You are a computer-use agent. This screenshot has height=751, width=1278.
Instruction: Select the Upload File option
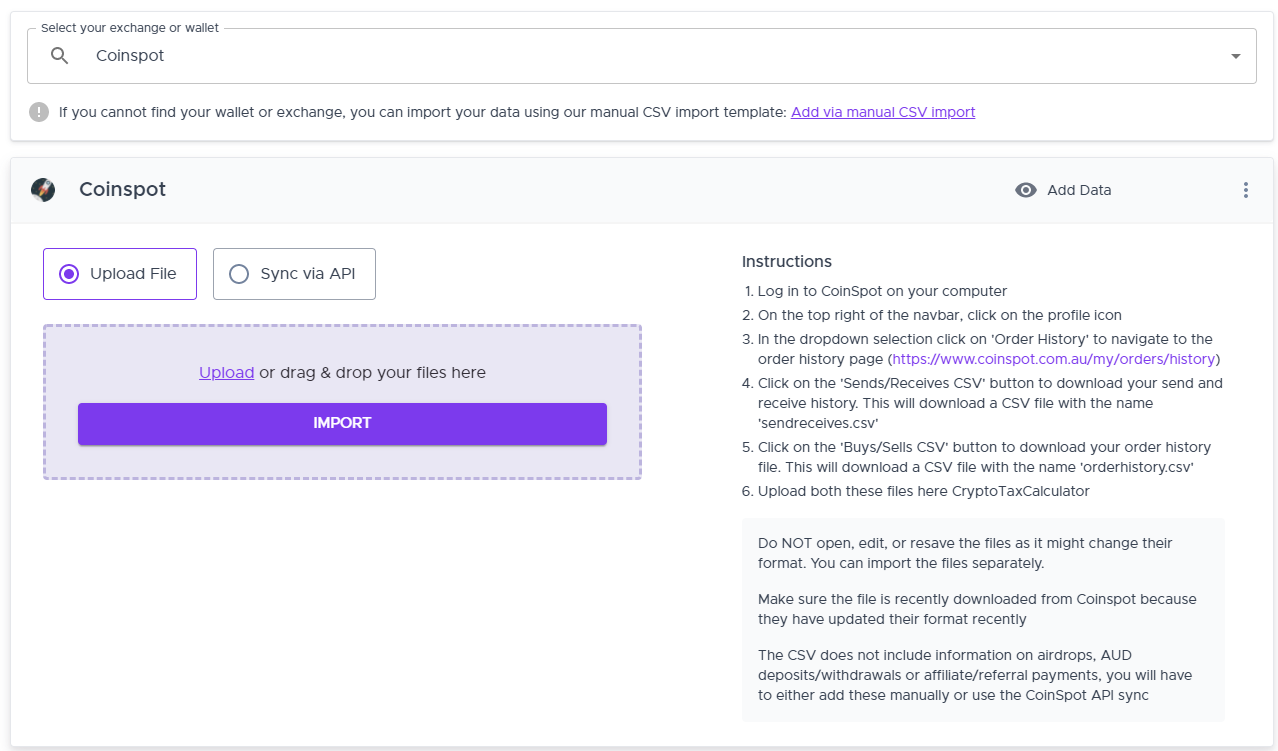pyautogui.click(x=119, y=273)
